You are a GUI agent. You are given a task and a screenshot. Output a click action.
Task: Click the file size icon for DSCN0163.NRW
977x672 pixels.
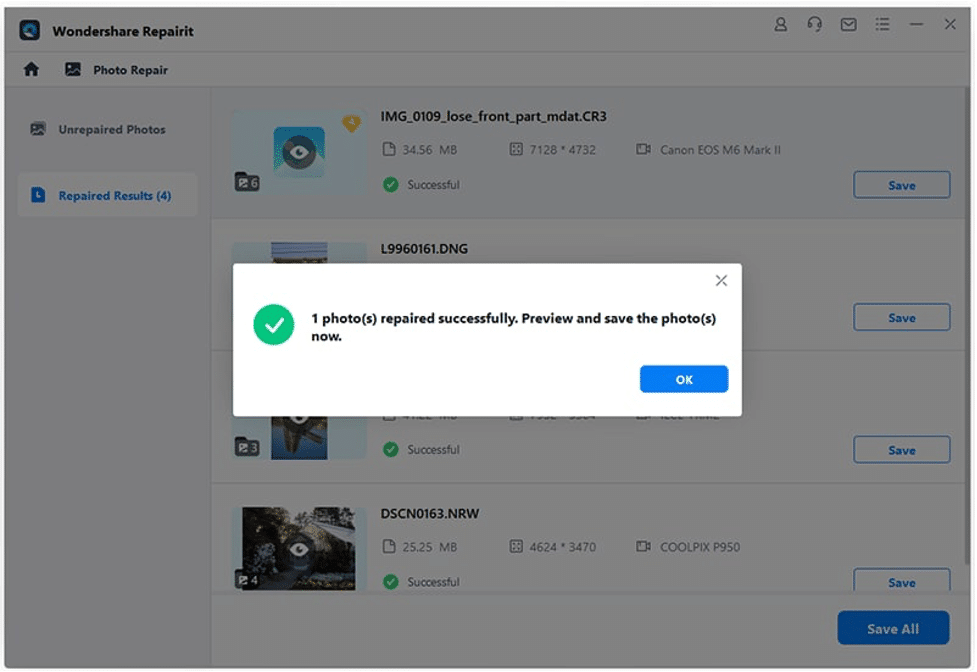390,547
